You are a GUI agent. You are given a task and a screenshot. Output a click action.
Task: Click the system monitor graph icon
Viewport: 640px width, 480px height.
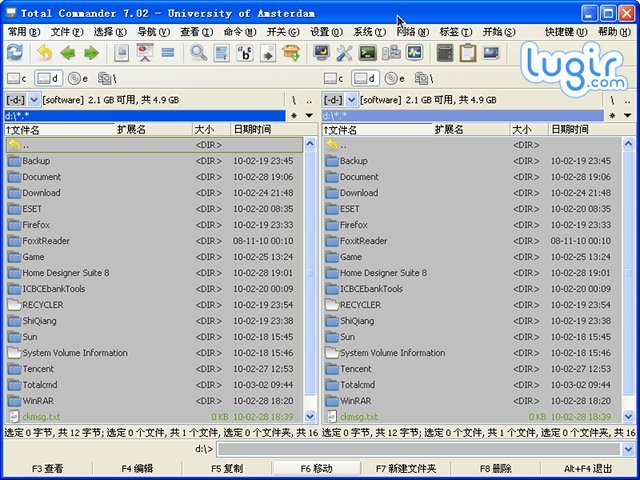[x=414, y=53]
